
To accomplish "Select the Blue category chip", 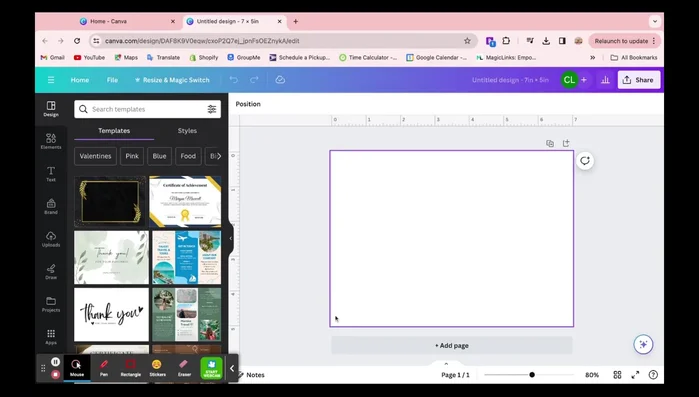I will 159,156.
